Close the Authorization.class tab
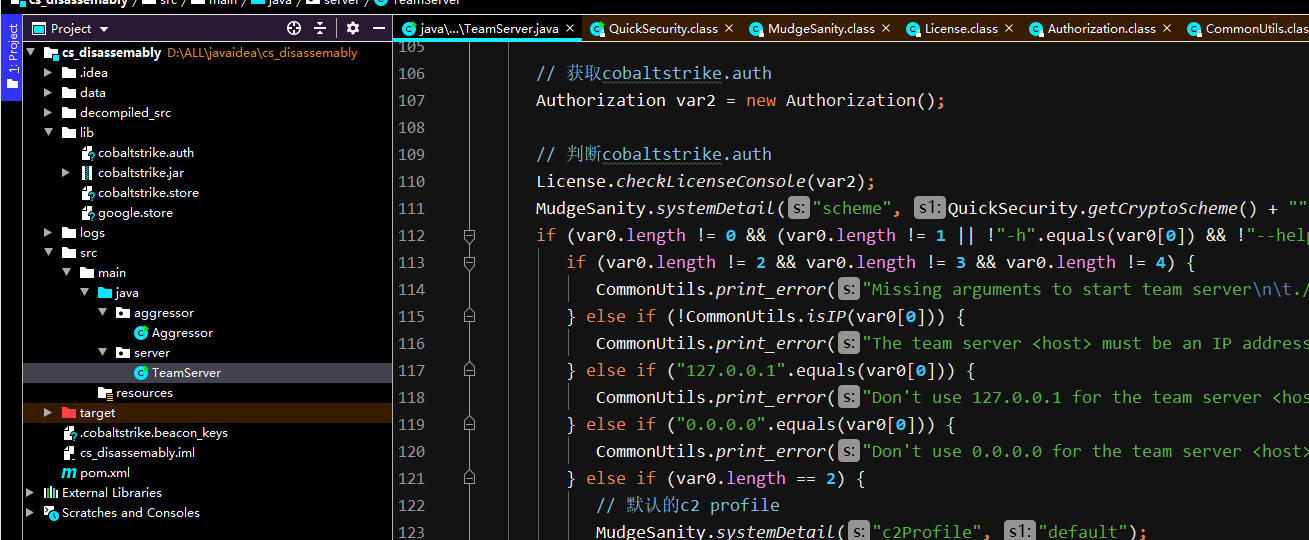The image size is (1309, 540). point(1166,29)
